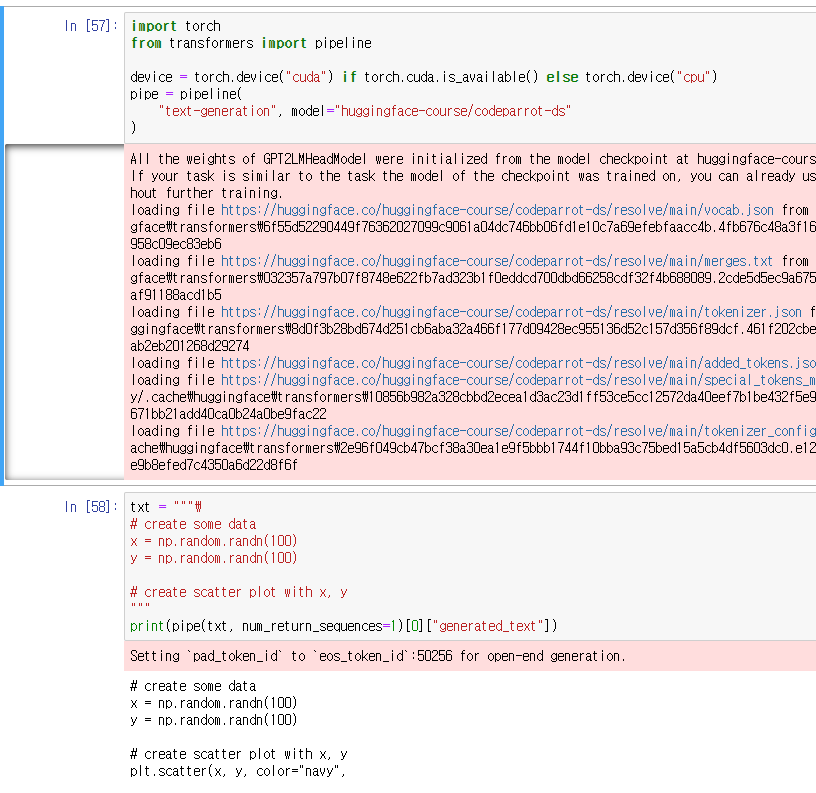The height and width of the screenshot is (793, 816).
Task: Open the merges.txt huggingface link
Action: pyautogui.click(x=497, y=261)
